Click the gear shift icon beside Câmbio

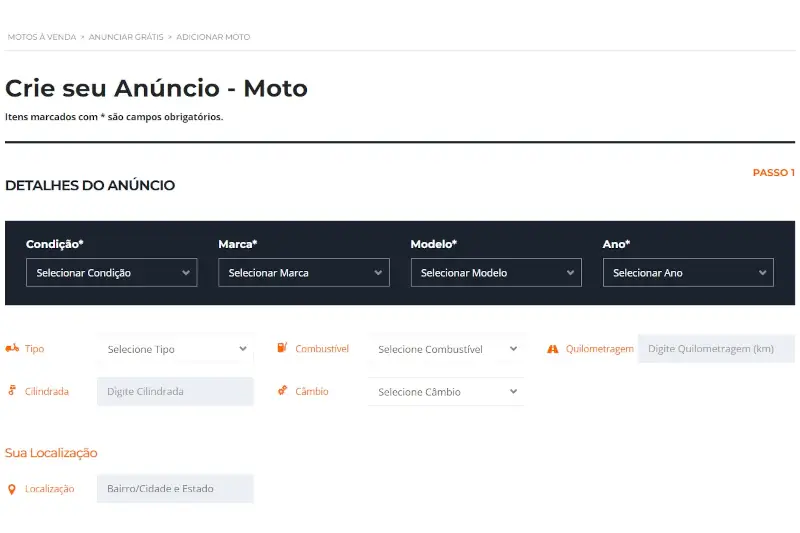click(x=282, y=391)
